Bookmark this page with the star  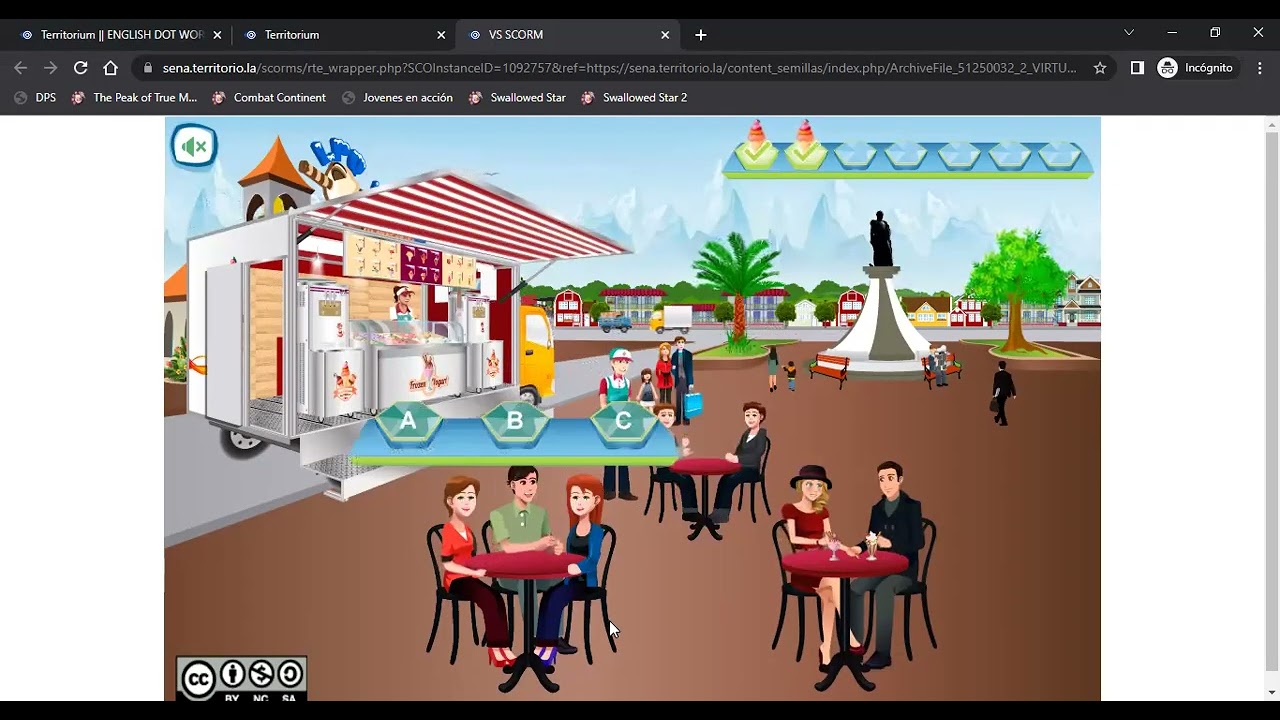pyautogui.click(x=1100, y=68)
